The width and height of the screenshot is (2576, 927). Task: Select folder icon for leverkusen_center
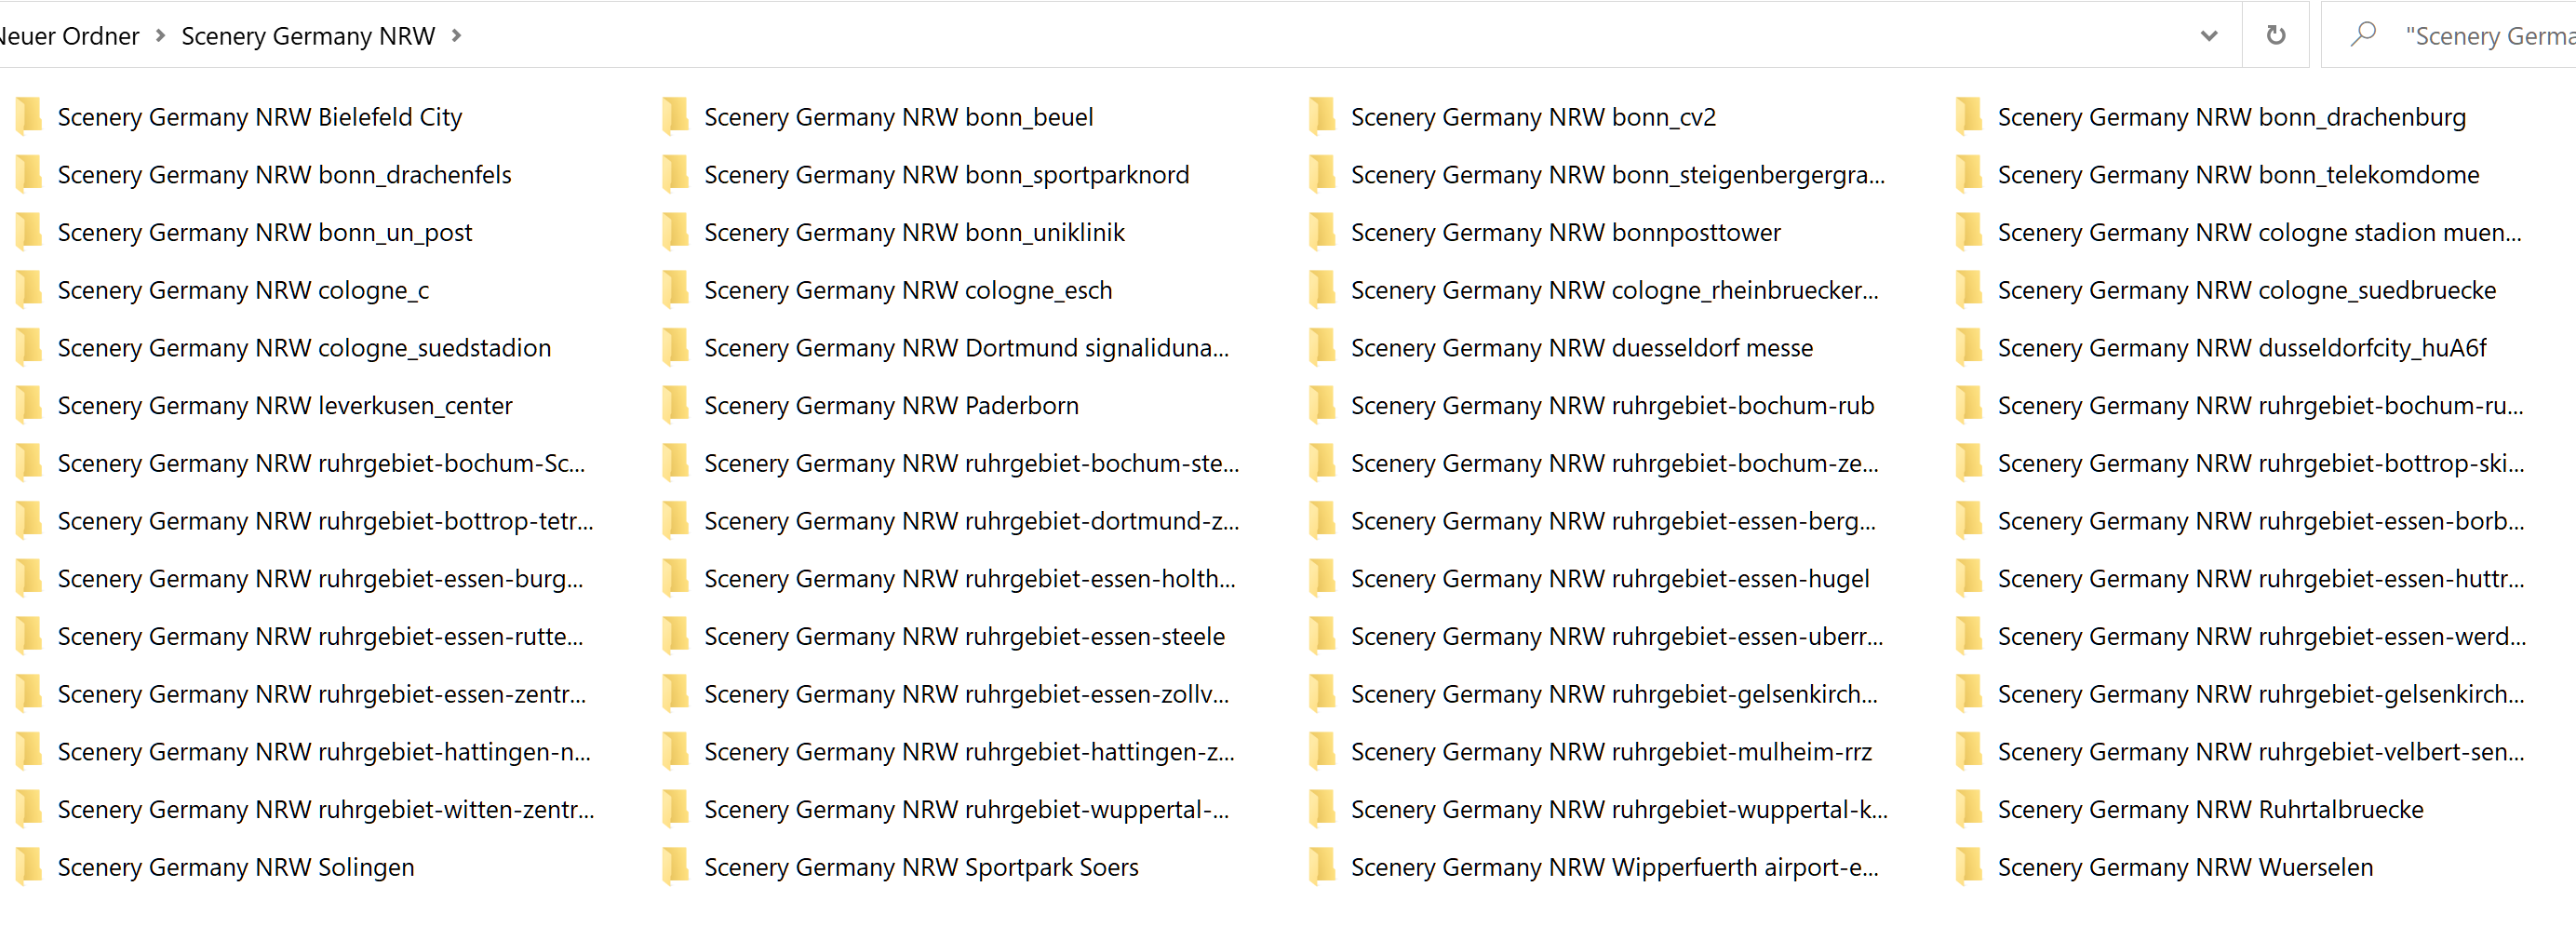point(28,405)
